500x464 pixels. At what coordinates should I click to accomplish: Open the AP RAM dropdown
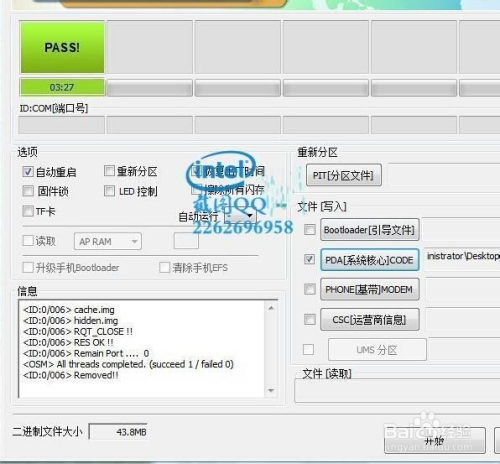[108, 241]
